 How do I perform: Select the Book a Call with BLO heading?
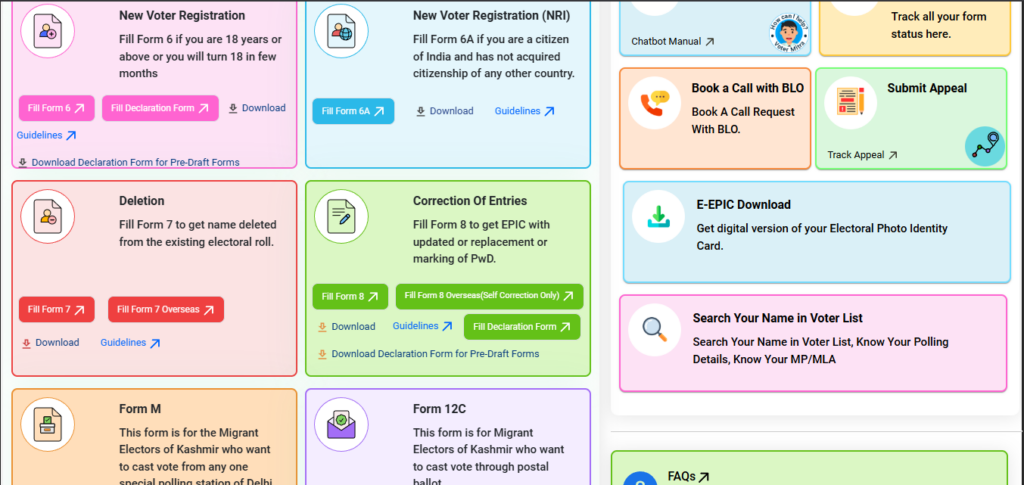click(x=748, y=88)
